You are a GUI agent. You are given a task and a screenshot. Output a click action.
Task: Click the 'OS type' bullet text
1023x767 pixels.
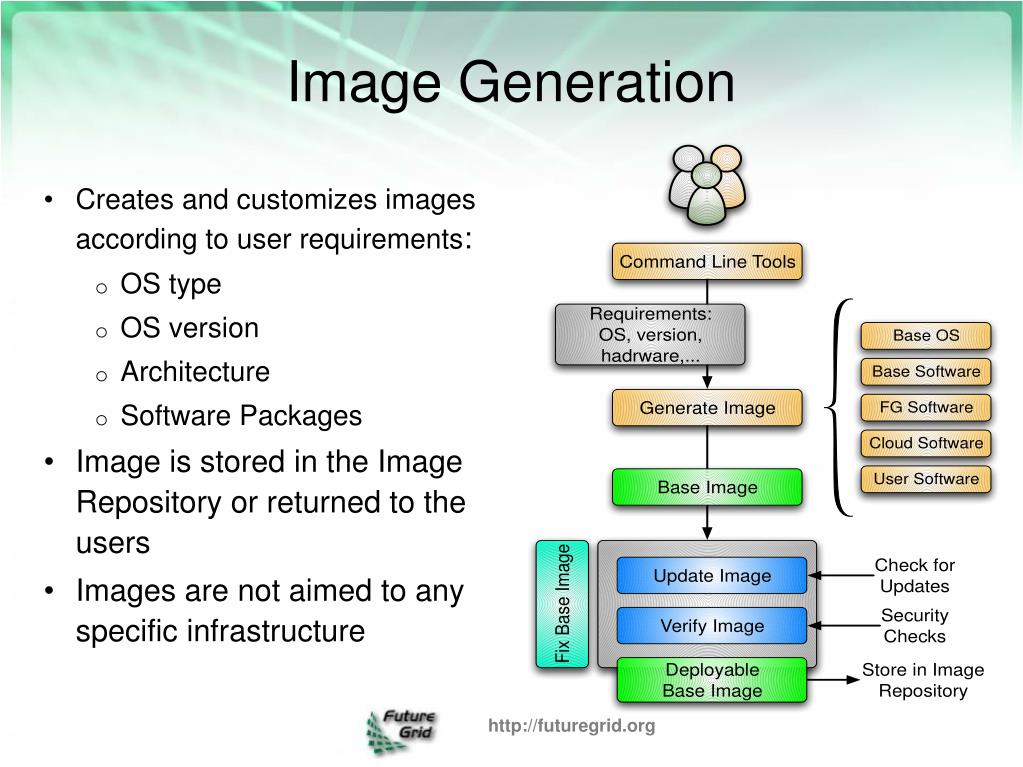click(x=171, y=284)
